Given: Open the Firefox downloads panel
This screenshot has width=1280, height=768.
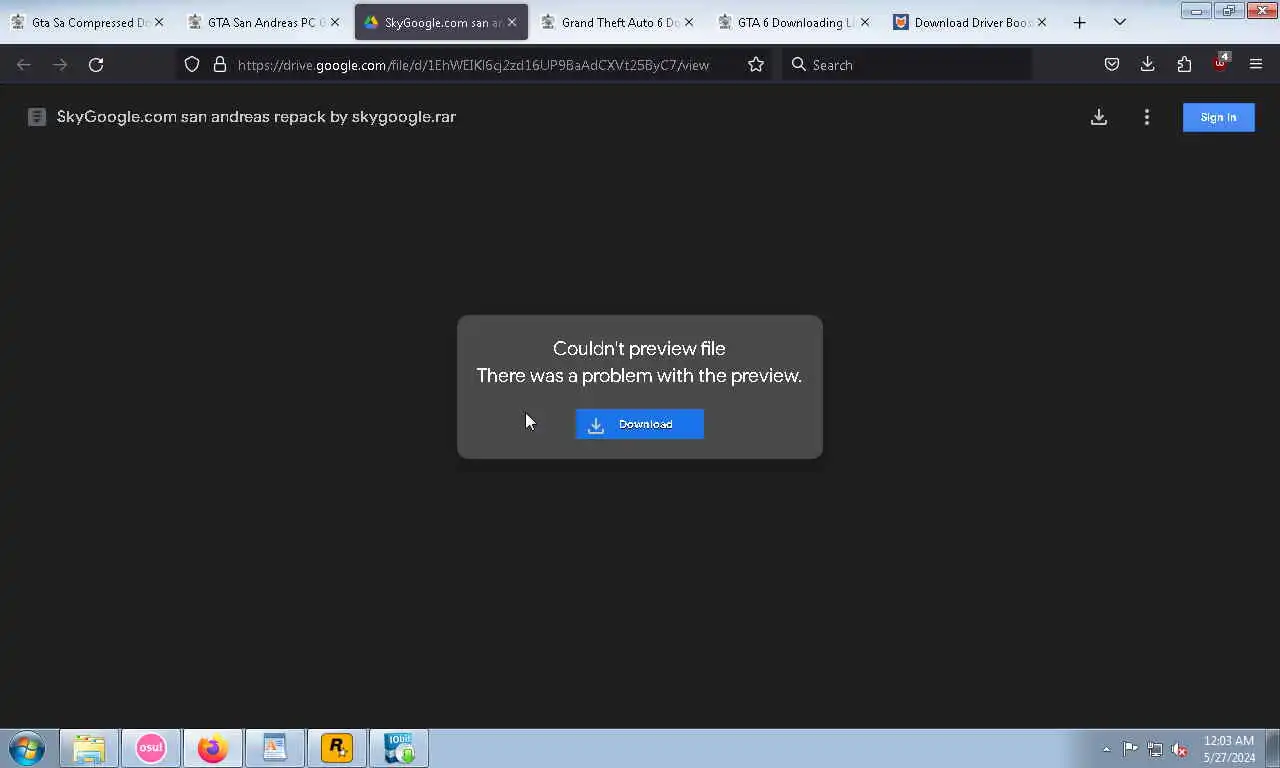Looking at the screenshot, I should pos(1147,65).
